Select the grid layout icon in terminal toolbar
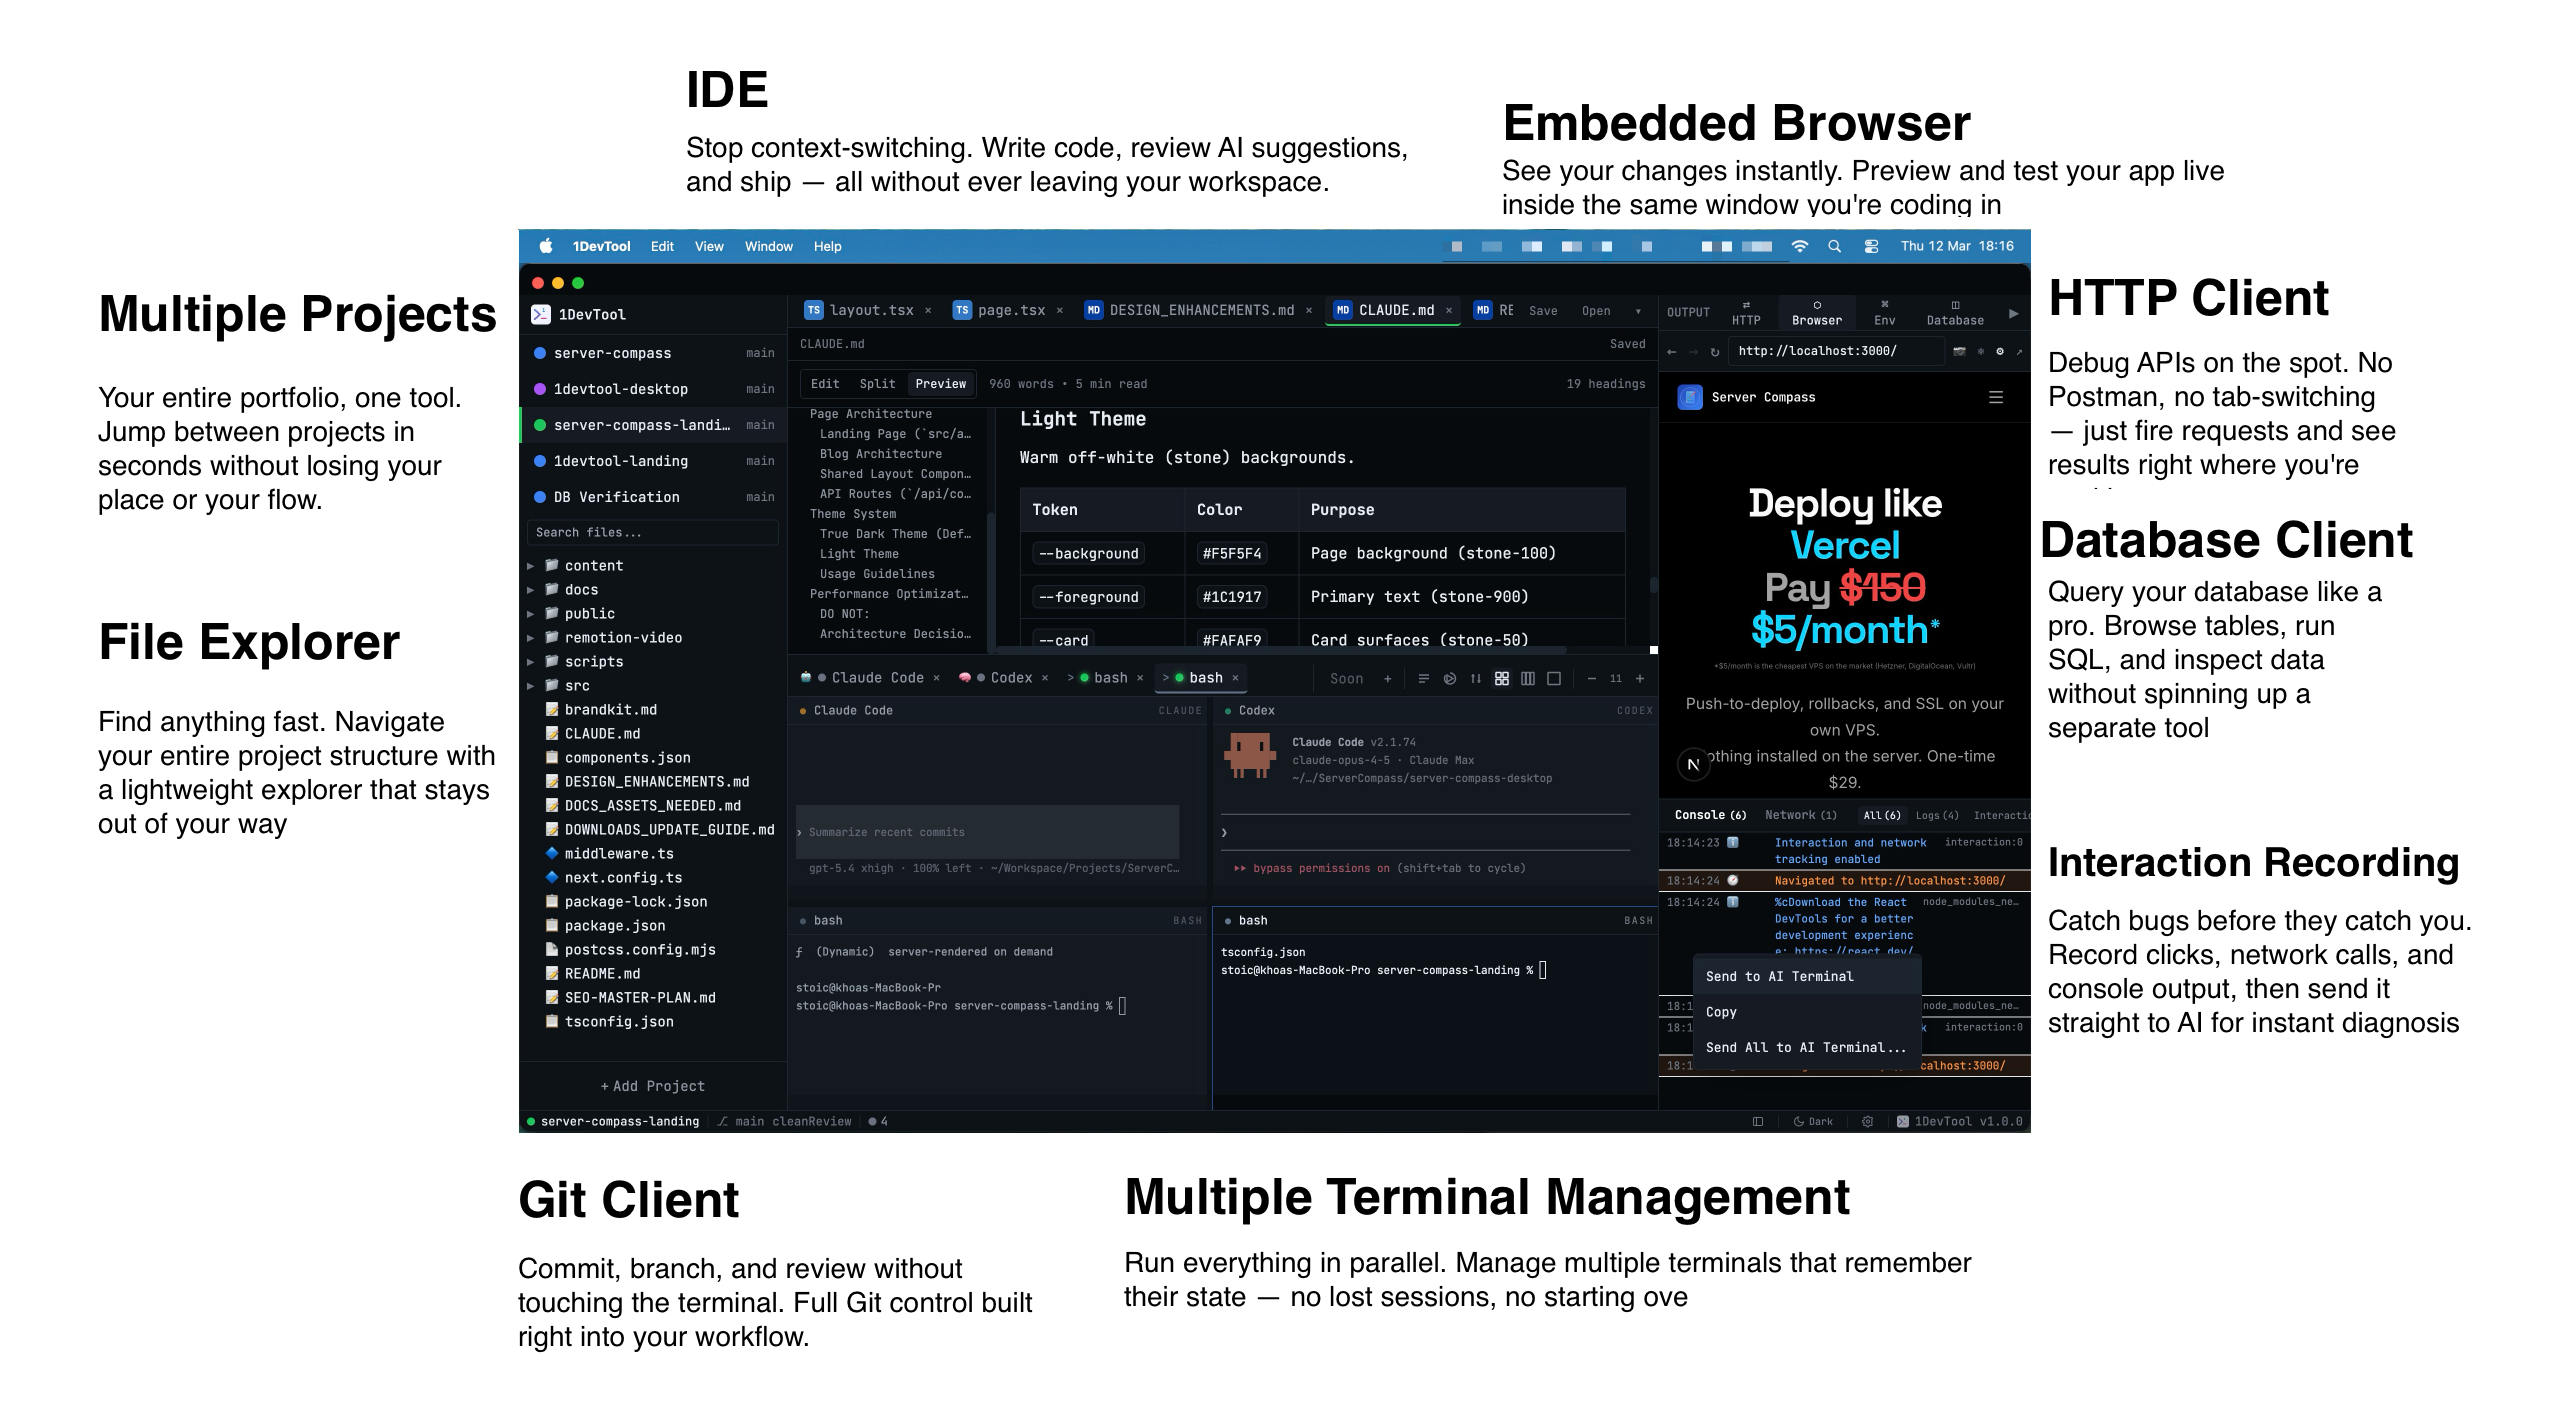The height and width of the screenshot is (1402, 2571). (x=1502, y=678)
